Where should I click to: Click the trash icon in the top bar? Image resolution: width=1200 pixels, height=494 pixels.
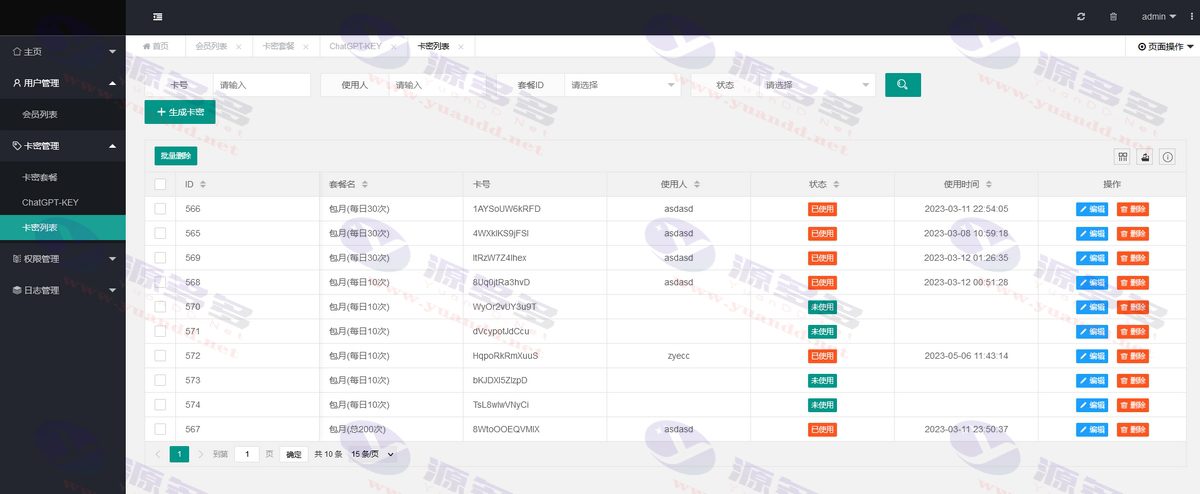[x=1113, y=17]
